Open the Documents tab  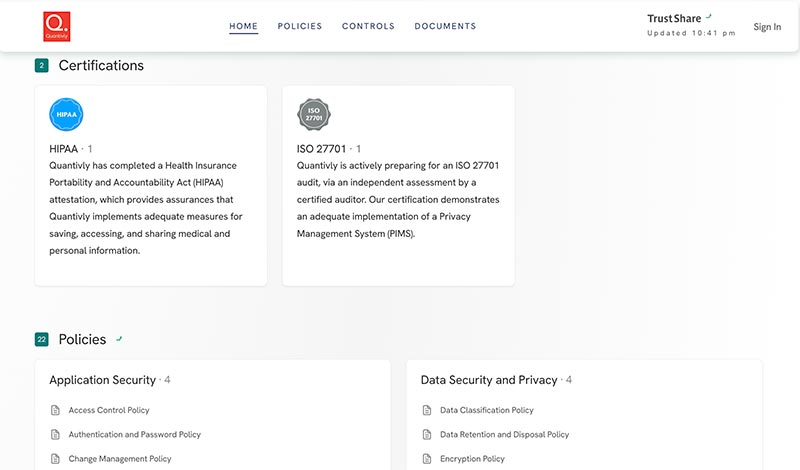[445, 26]
